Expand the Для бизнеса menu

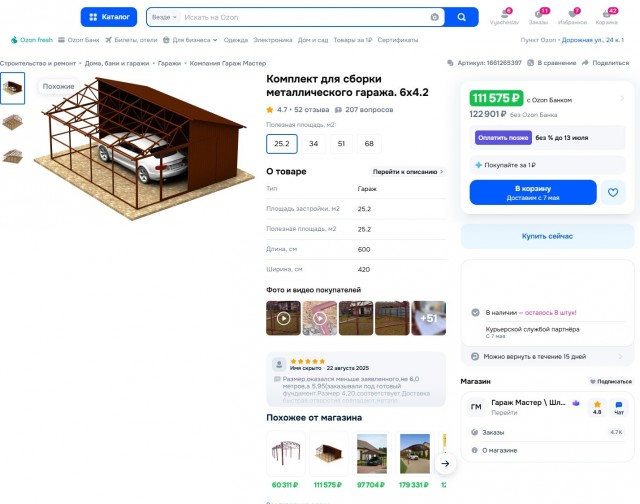click(190, 40)
